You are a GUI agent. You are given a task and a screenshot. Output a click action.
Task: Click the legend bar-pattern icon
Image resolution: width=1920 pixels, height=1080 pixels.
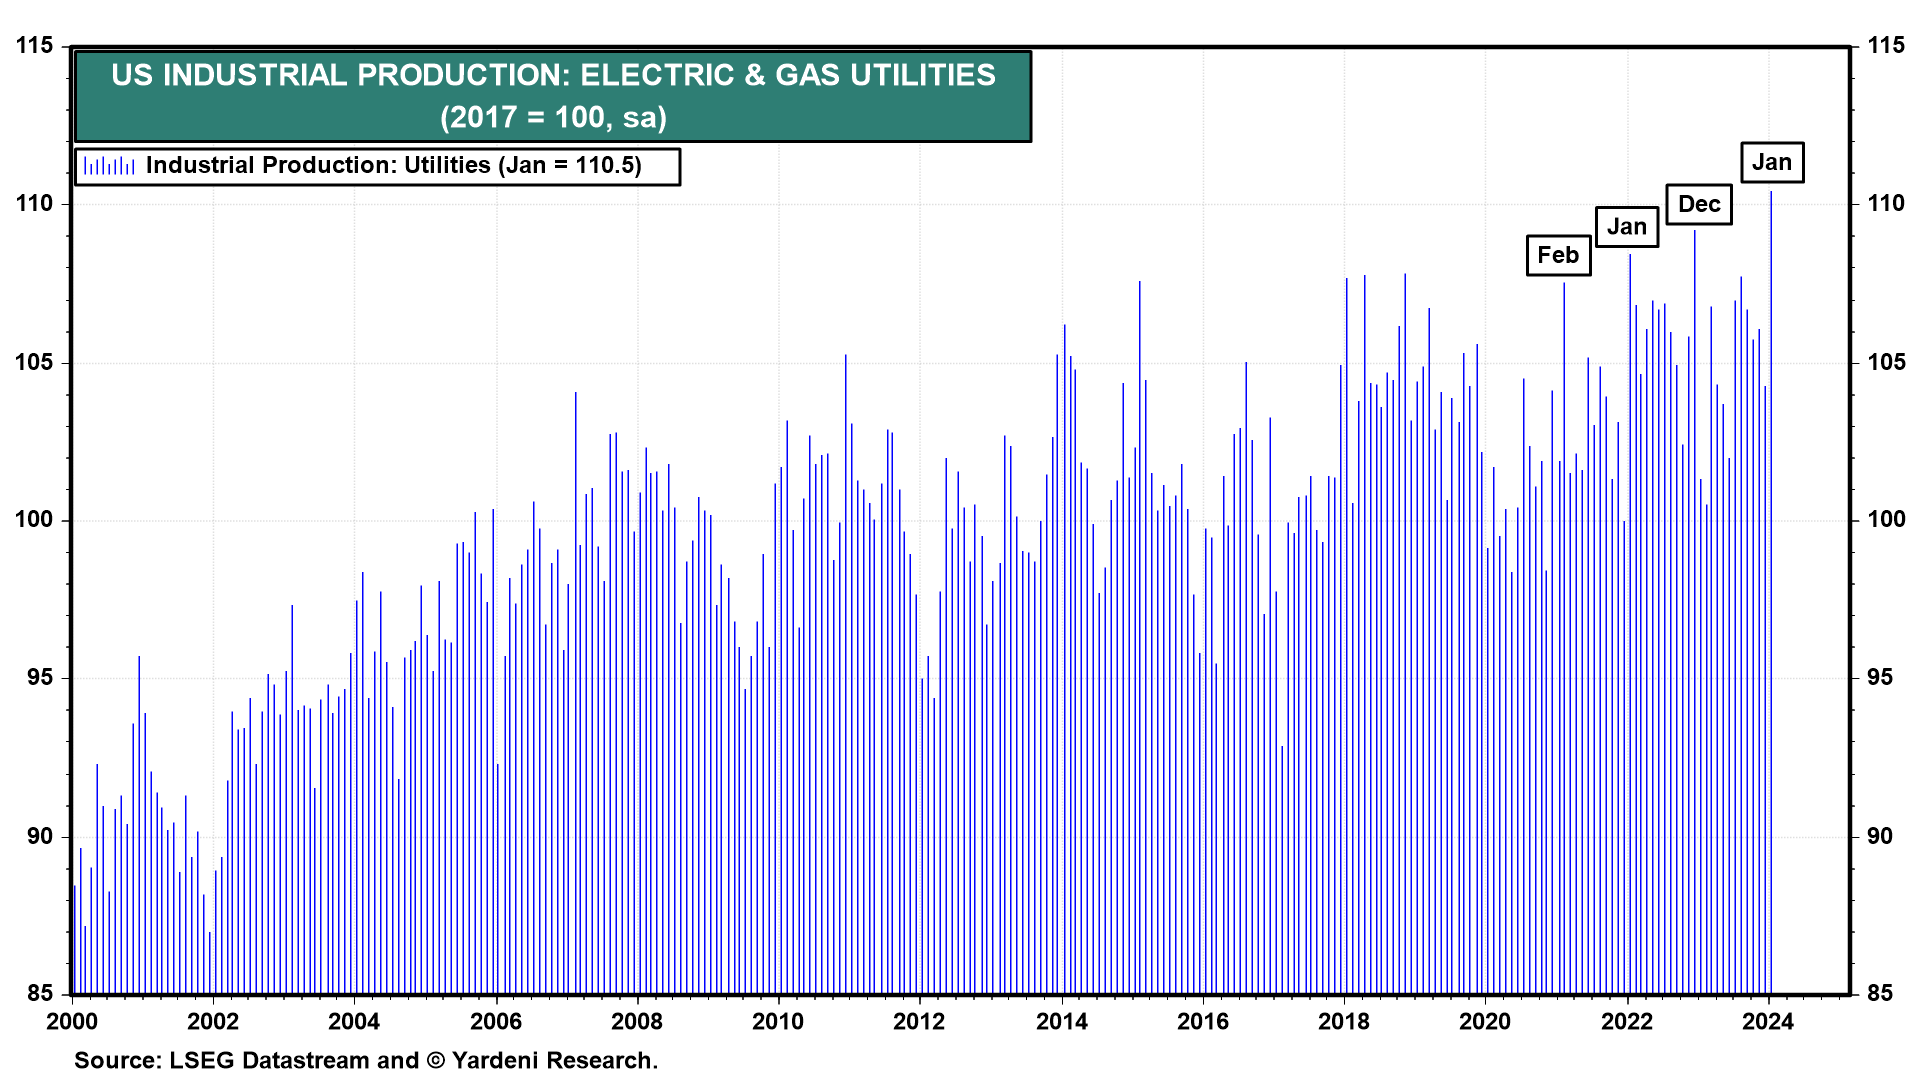(109, 166)
